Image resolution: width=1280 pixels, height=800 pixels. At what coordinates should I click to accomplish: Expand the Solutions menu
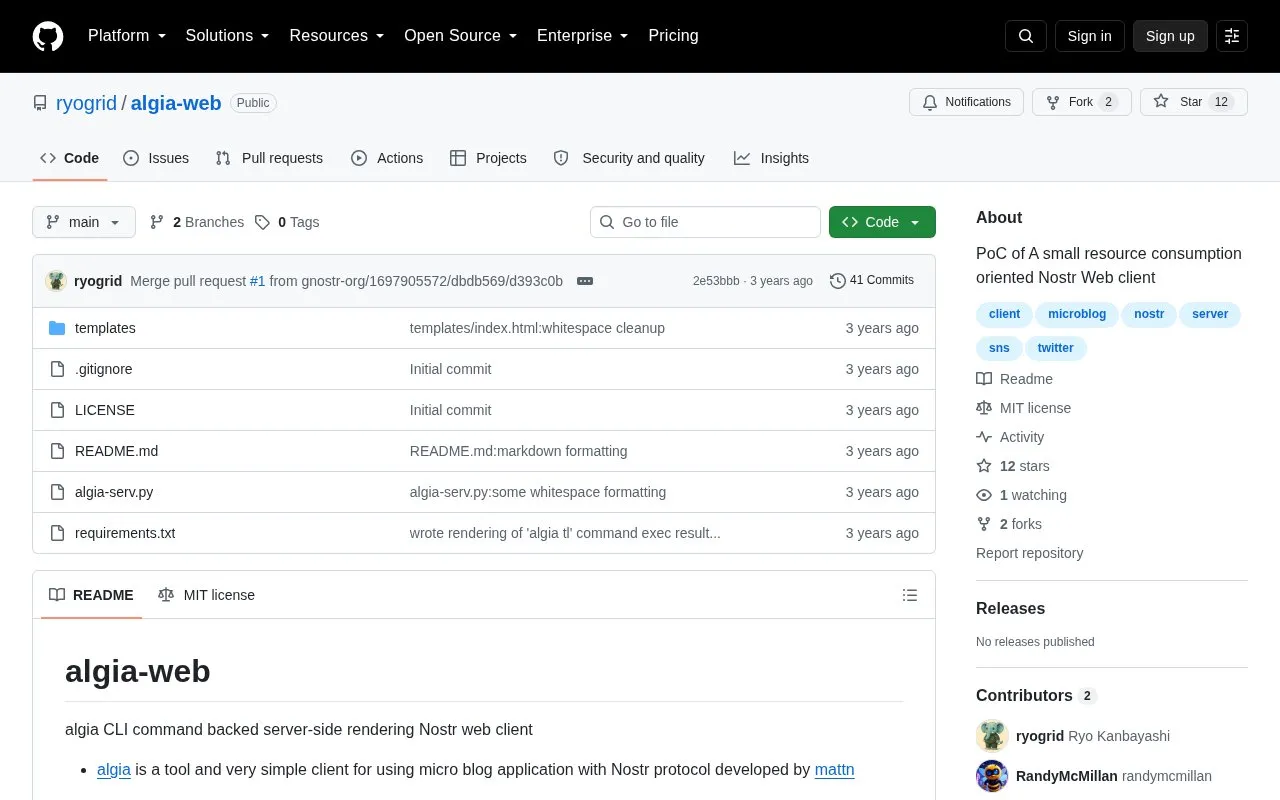tap(228, 36)
